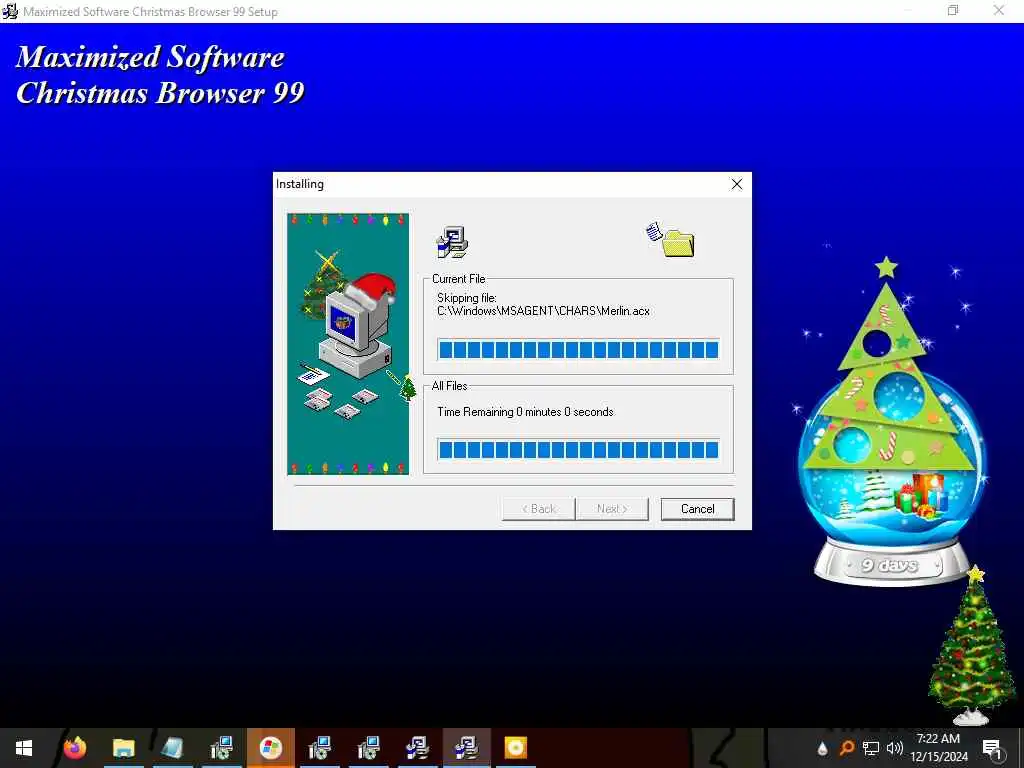Restore down the setup window

coord(953,10)
